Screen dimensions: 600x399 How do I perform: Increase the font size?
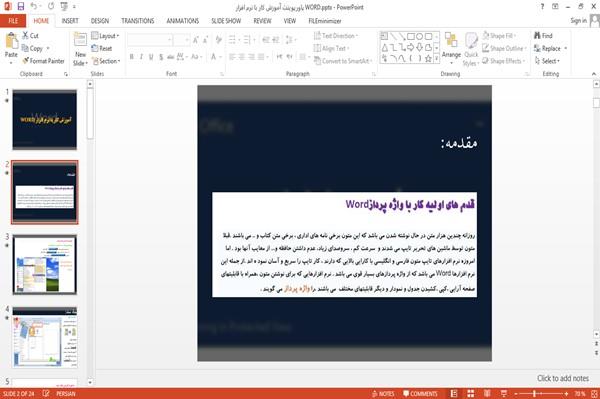[x=196, y=39]
